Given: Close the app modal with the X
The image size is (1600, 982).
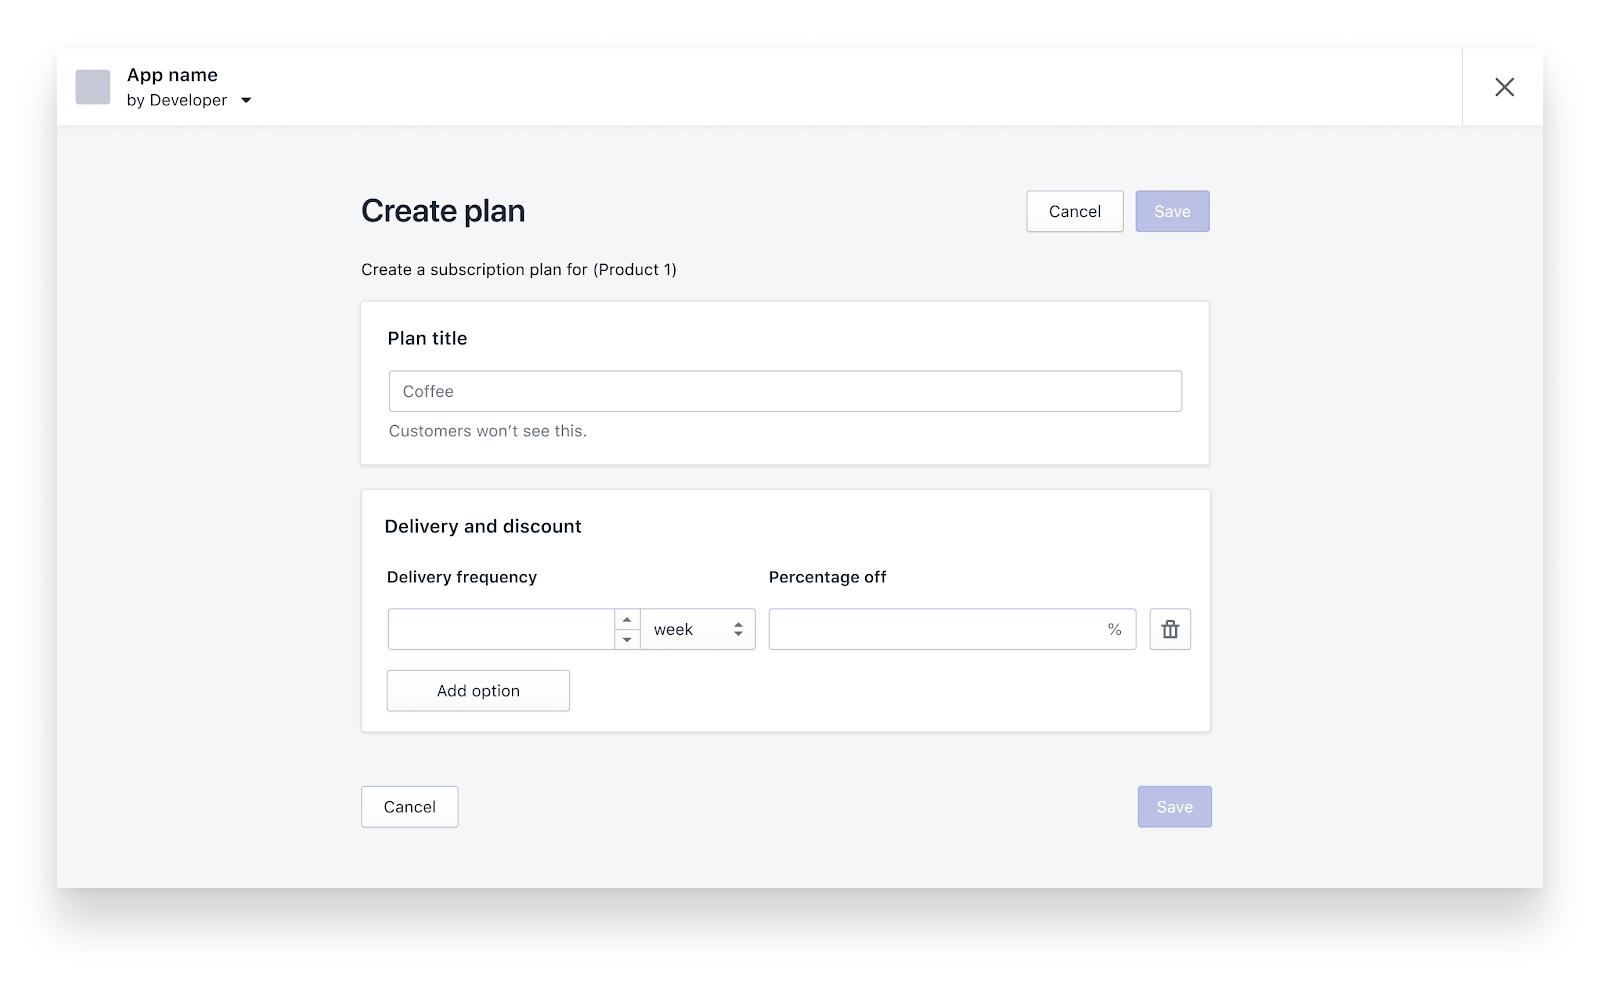Looking at the screenshot, I should [x=1504, y=87].
